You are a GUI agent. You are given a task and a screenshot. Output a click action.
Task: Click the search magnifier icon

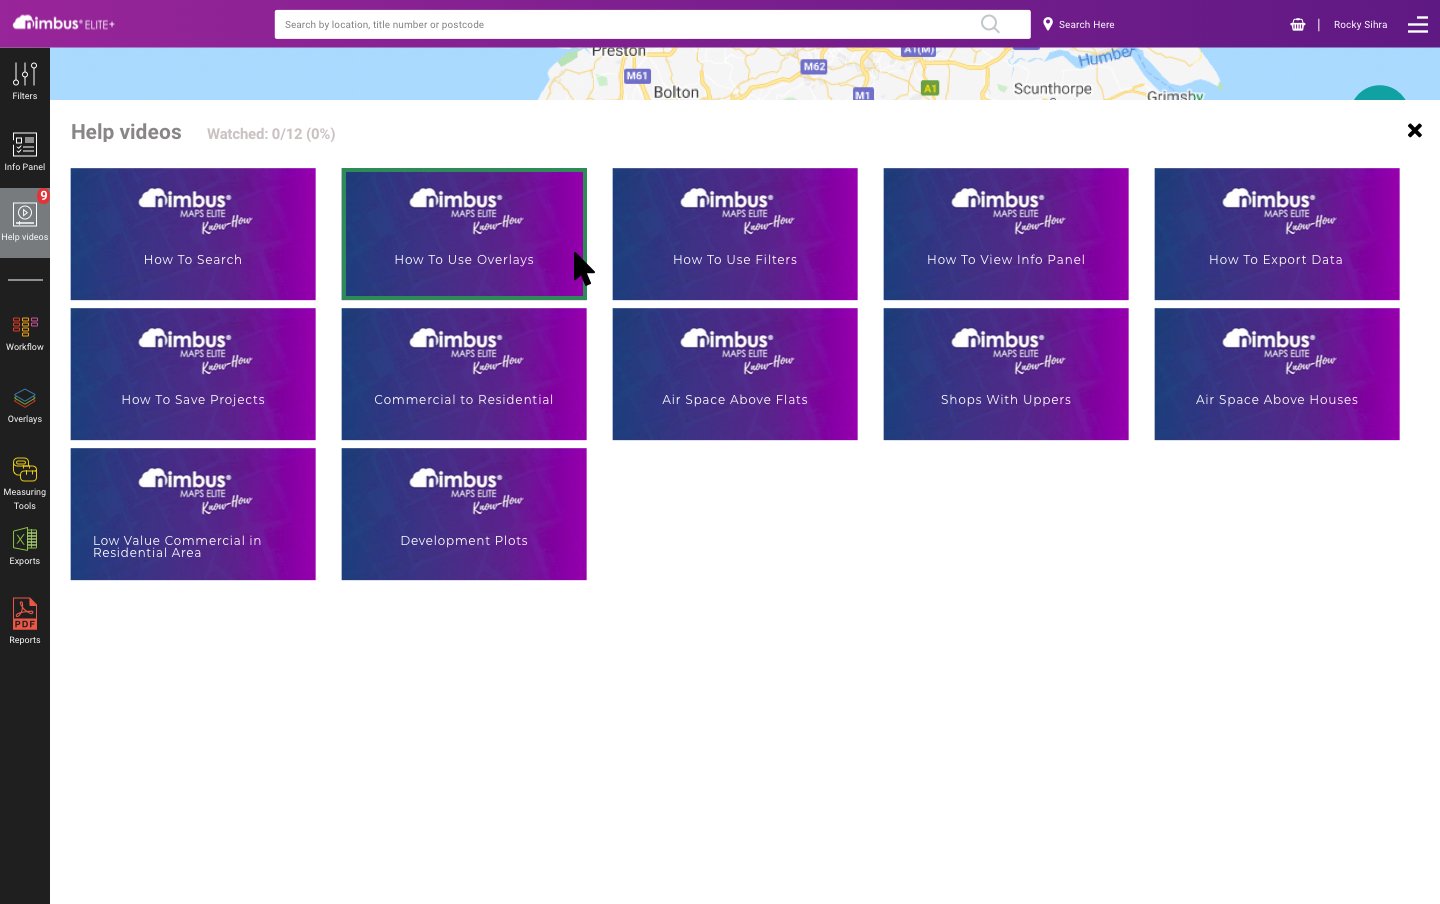(x=990, y=24)
